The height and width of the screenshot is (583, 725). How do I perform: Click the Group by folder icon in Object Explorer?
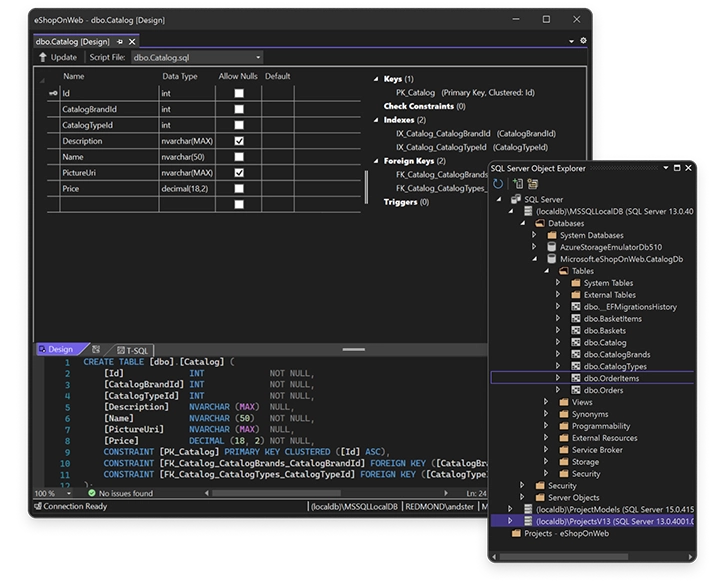[x=533, y=184]
